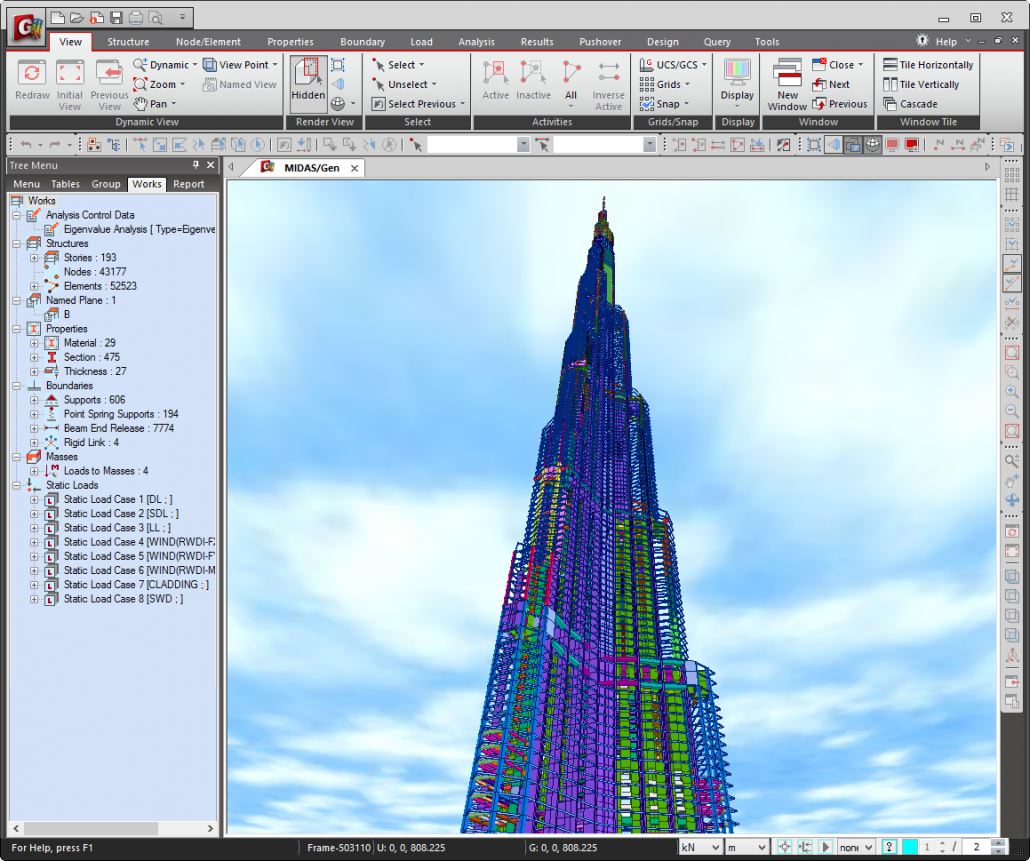Click Select Previous
Viewport: 1030px width, 861px height.
pos(418,104)
